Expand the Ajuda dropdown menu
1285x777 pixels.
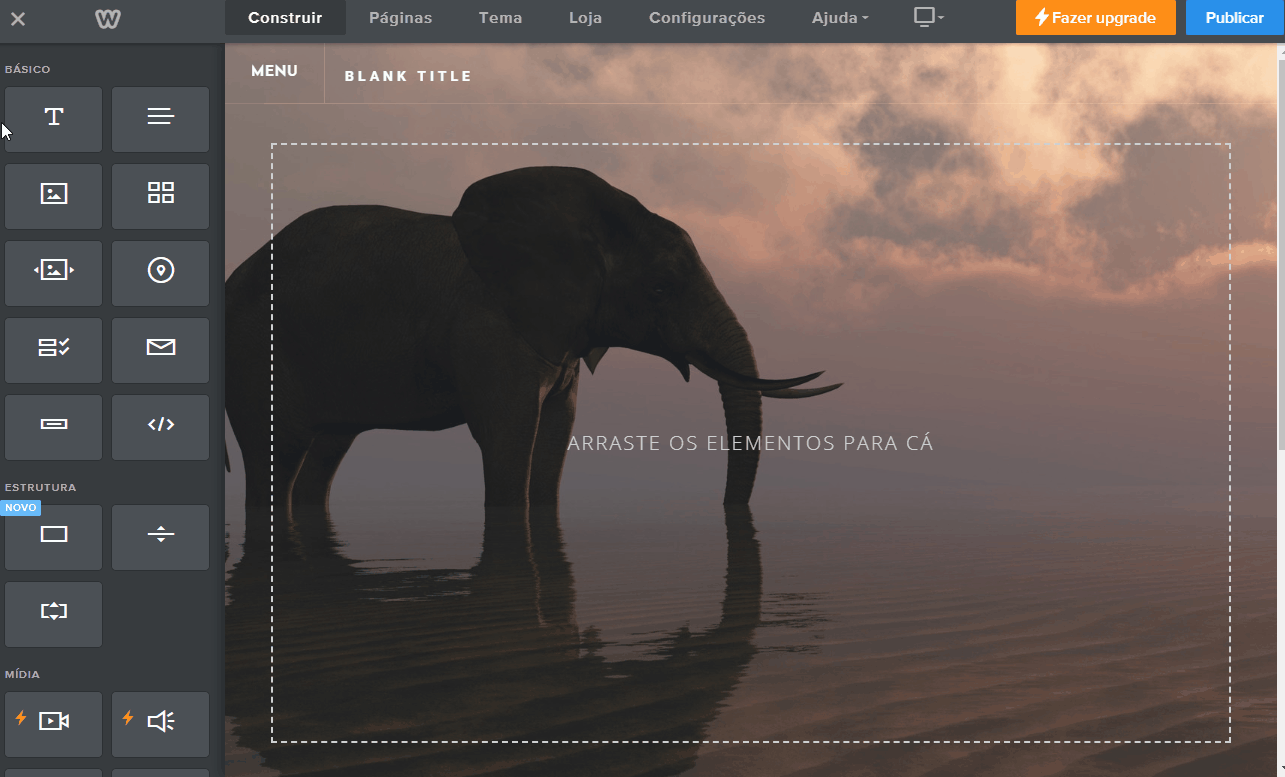click(839, 18)
